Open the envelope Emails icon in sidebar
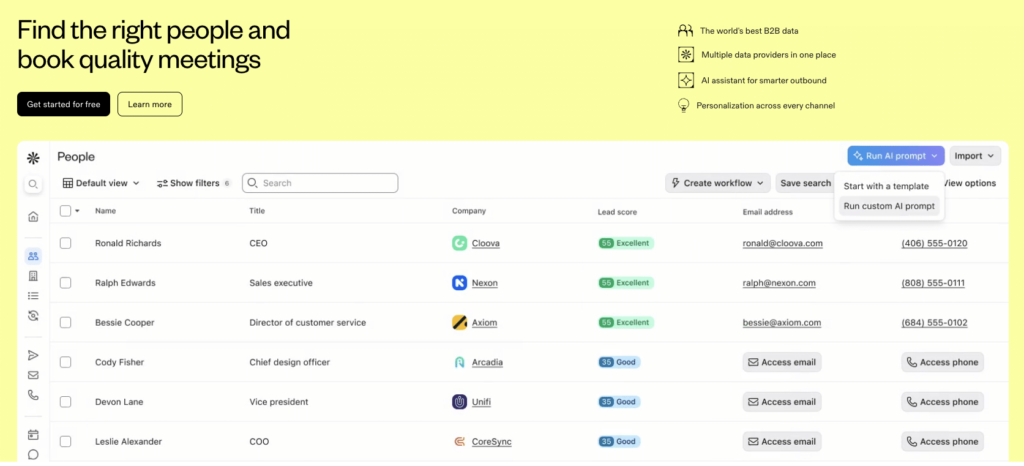This screenshot has height=466, width=1024. click(x=33, y=375)
